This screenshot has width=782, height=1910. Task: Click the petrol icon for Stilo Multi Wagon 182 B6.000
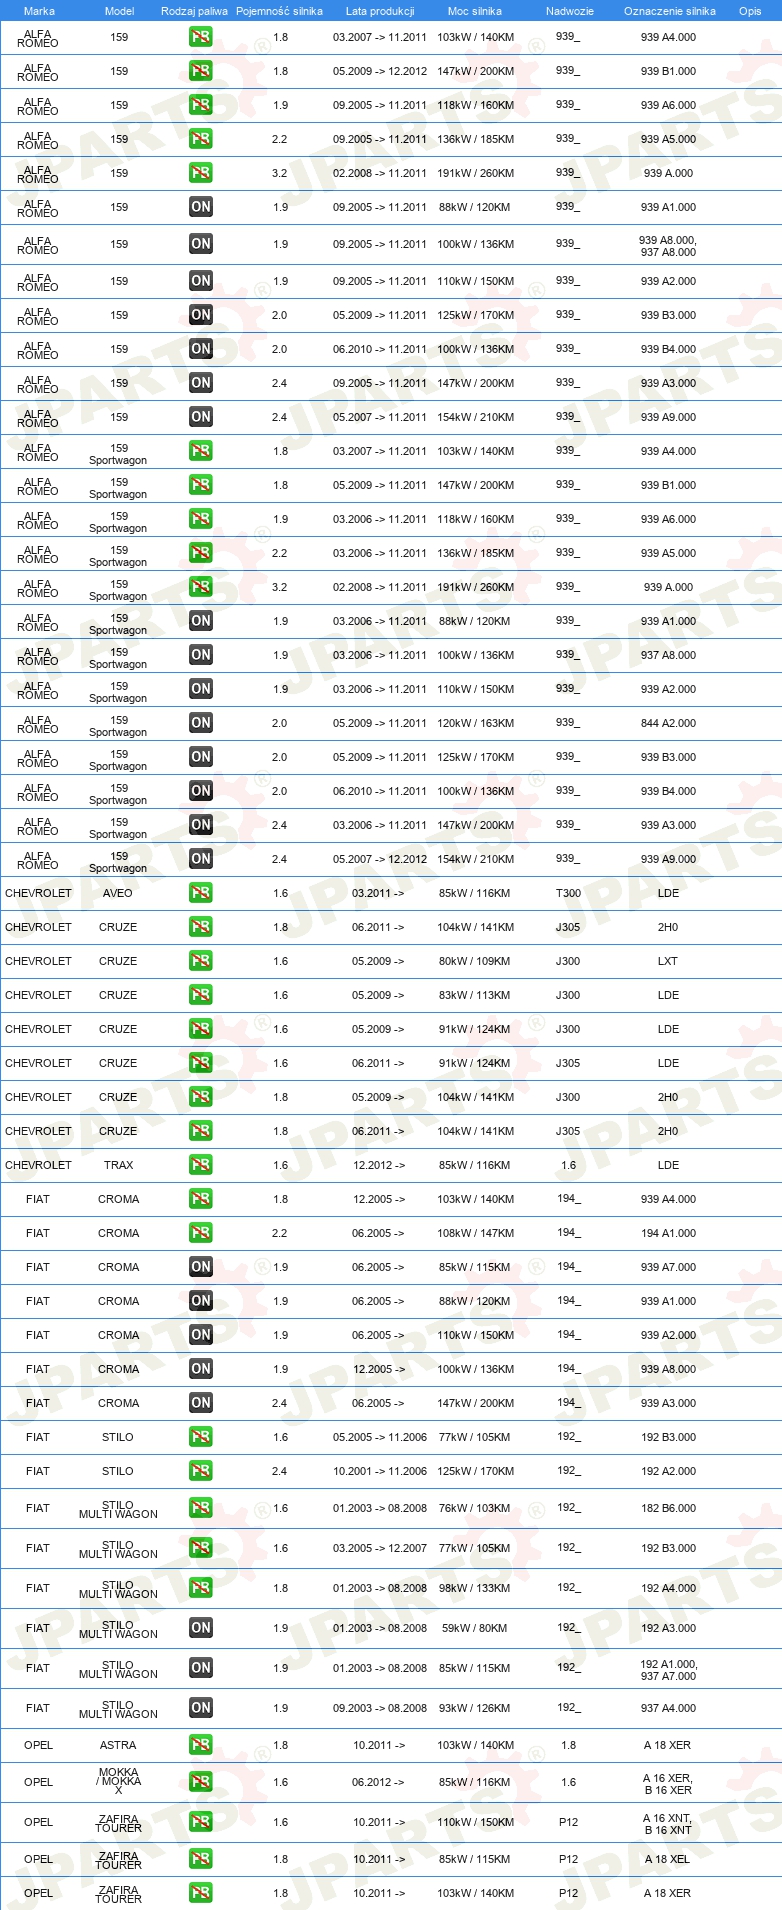coord(201,1508)
